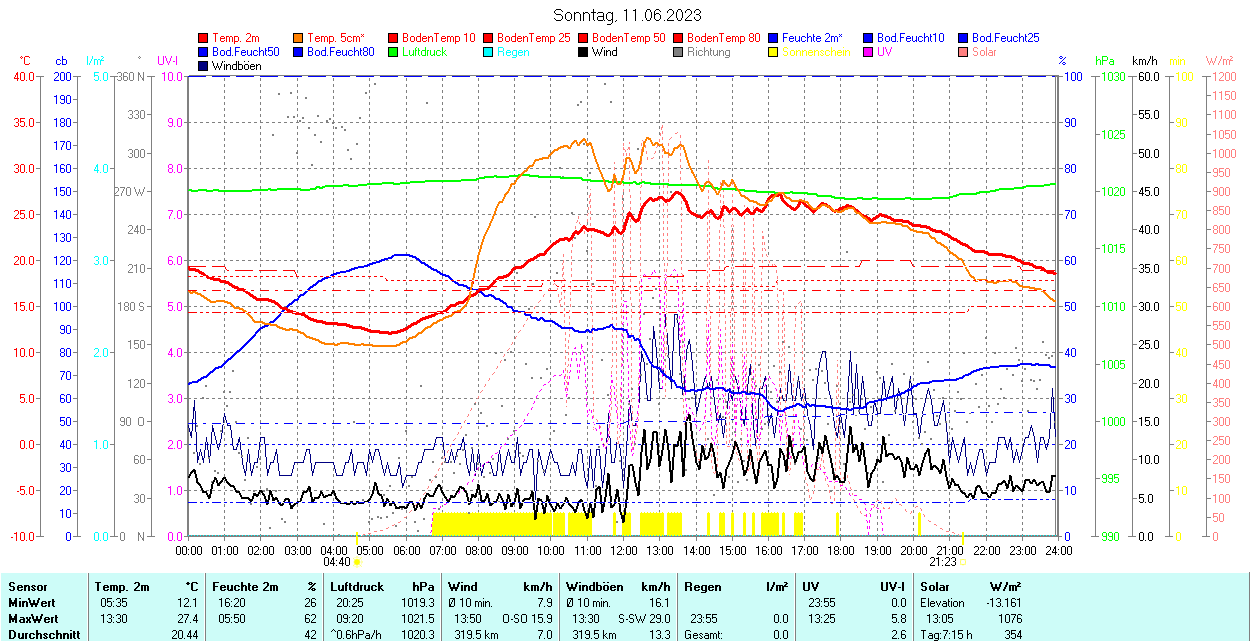1250x641 pixels.
Task: Click the UV maximum value 5.8
Action: click(x=898, y=619)
